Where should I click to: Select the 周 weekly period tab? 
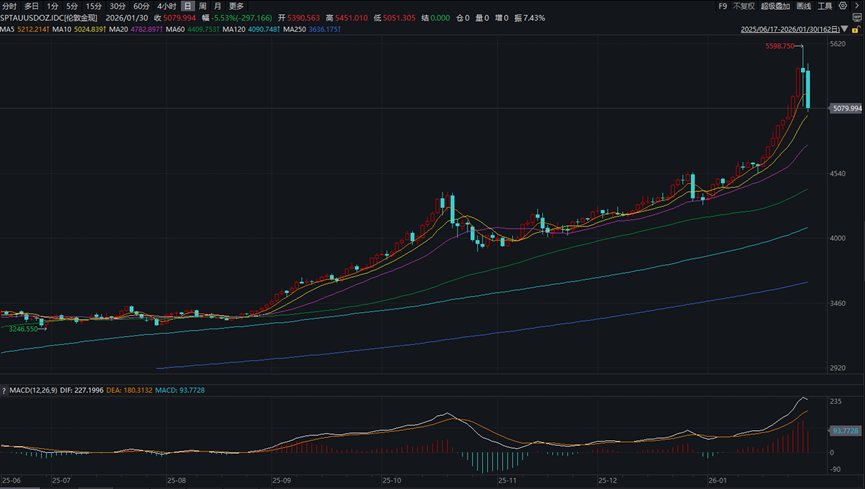(202, 6)
